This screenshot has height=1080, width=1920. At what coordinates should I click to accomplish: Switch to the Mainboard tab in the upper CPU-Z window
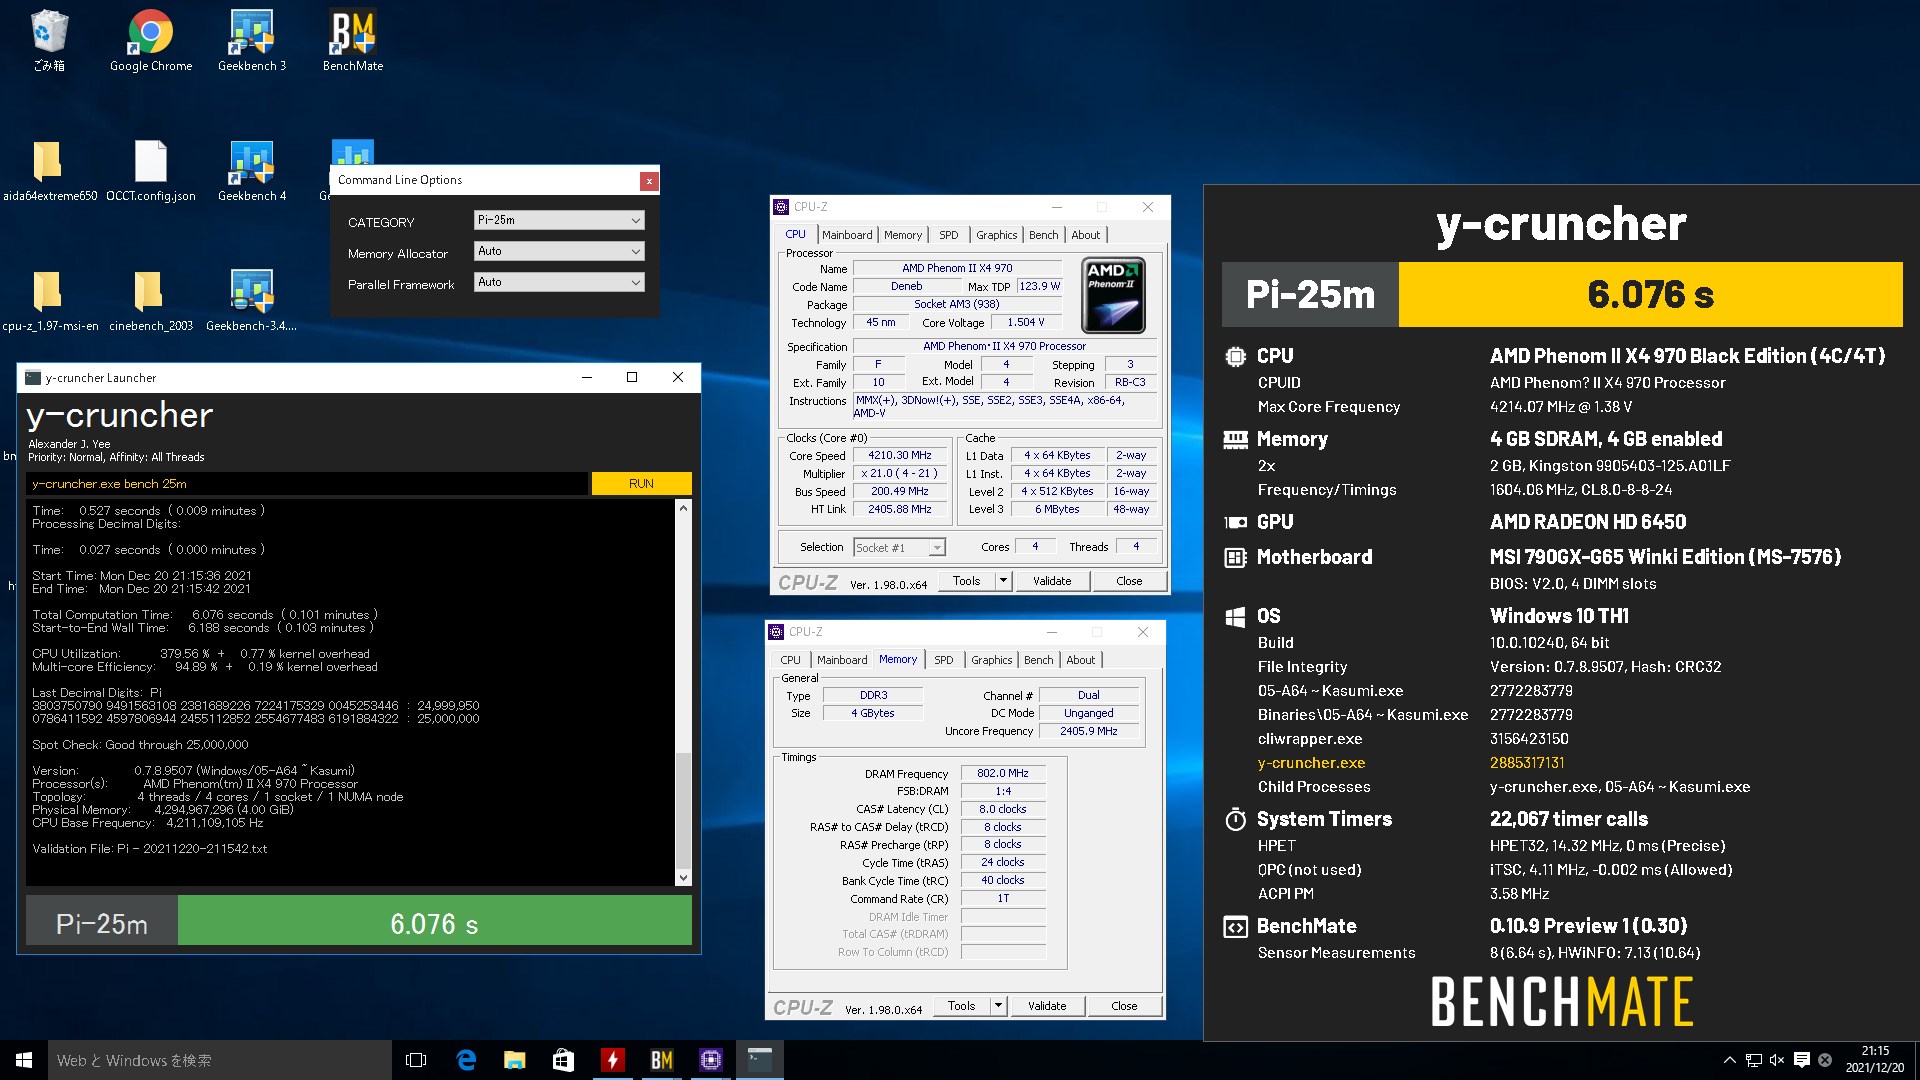[x=847, y=235]
